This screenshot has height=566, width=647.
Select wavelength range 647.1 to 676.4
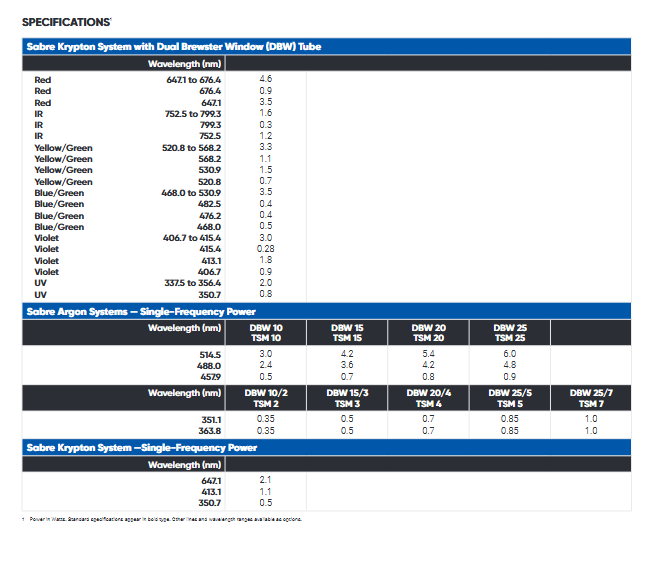(x=194, y=80)
